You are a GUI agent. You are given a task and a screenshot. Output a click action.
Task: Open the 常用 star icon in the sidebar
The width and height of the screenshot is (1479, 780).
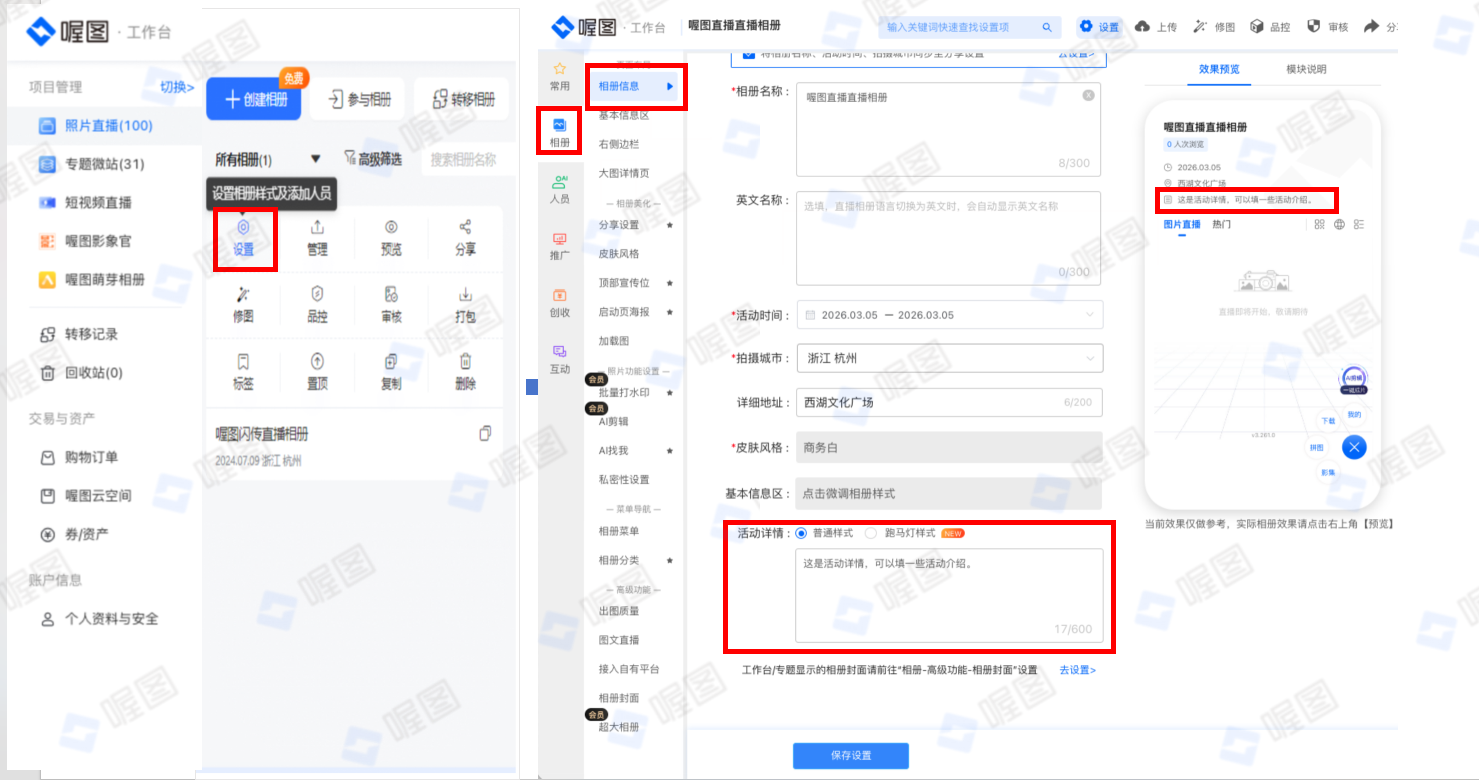559,69
